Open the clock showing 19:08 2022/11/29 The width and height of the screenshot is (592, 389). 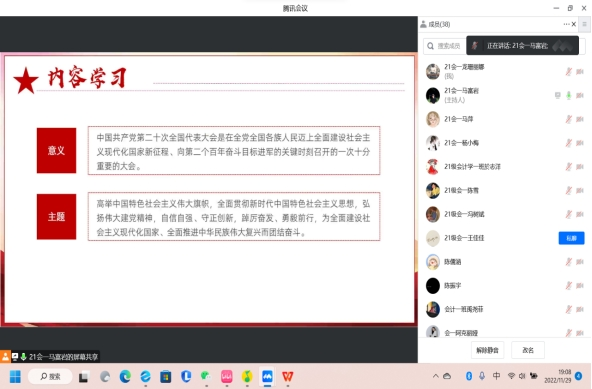coord(557,376)
